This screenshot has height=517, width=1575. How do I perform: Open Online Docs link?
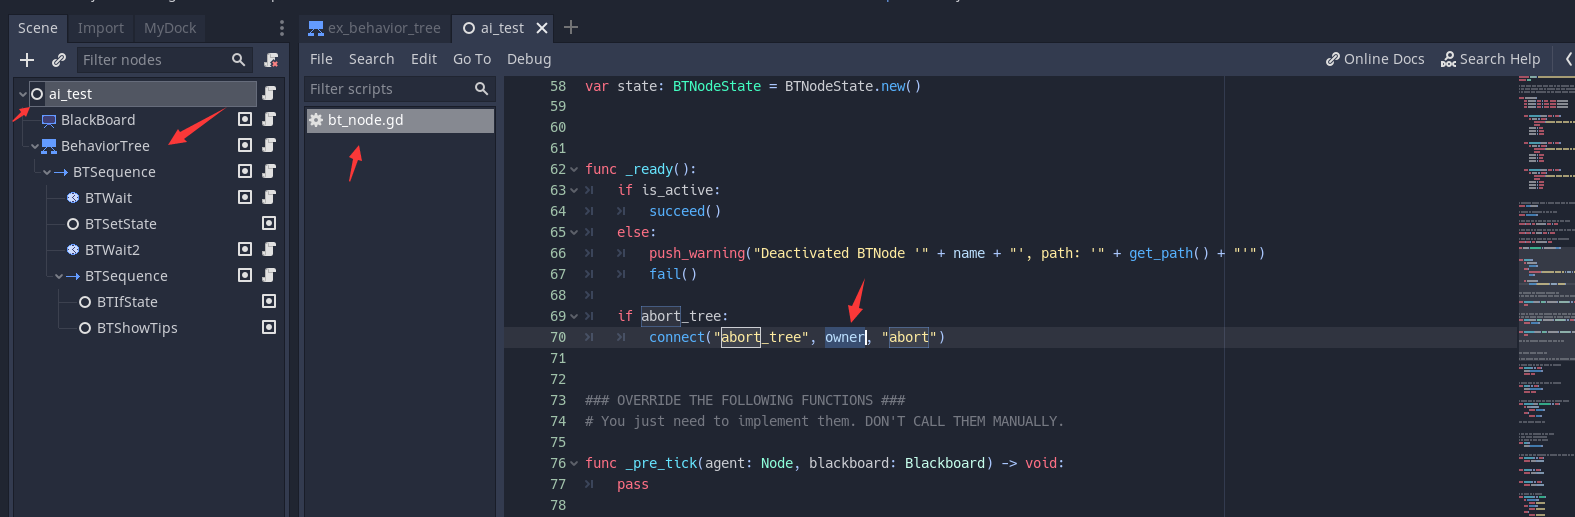point(1375,59)
